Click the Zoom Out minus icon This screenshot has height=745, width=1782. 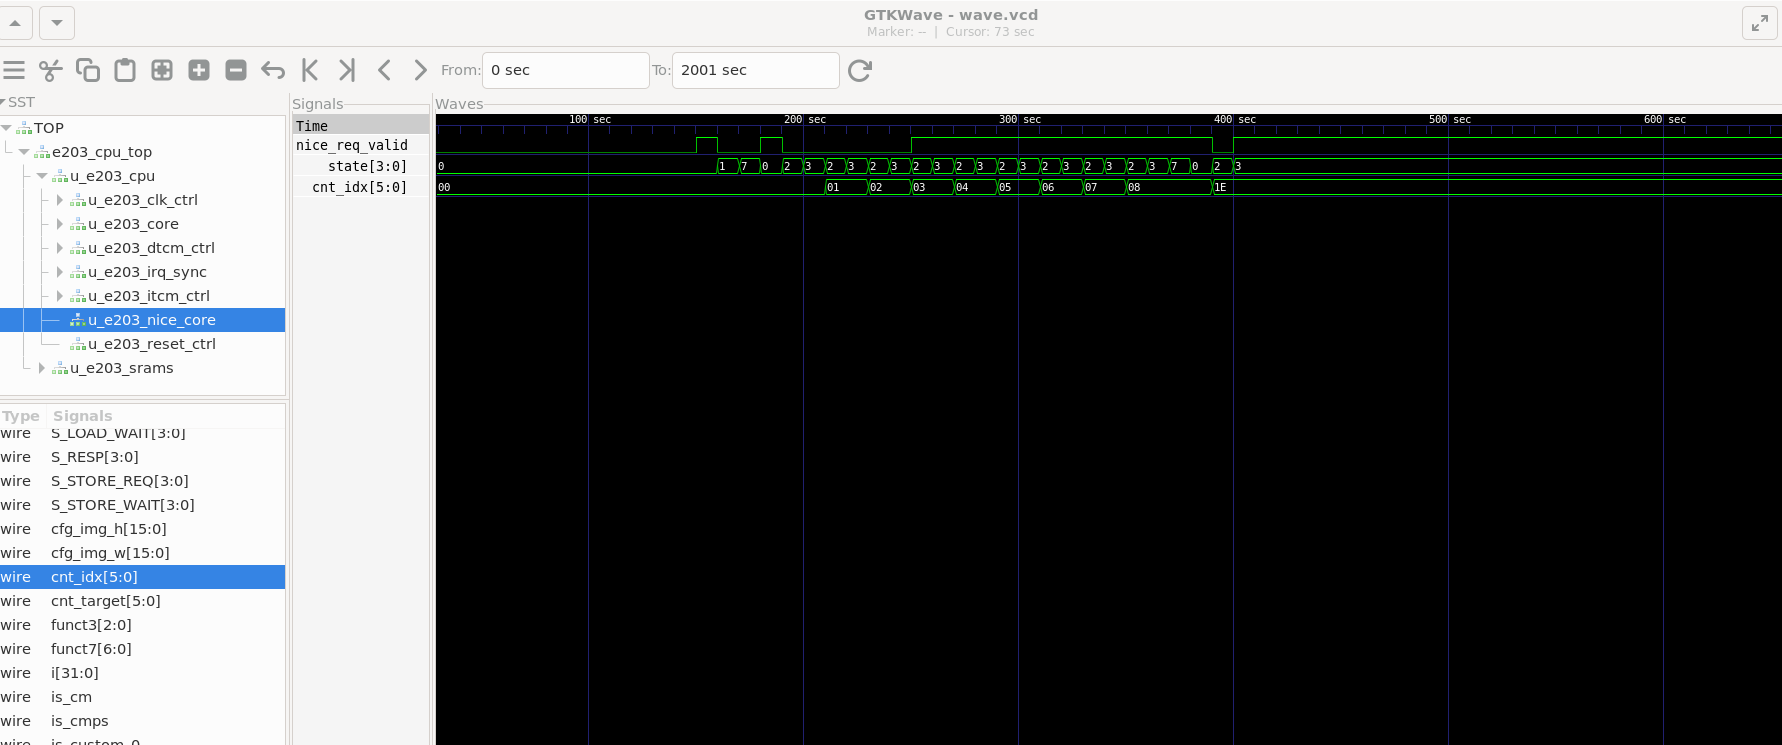click(x=236, y=70)
